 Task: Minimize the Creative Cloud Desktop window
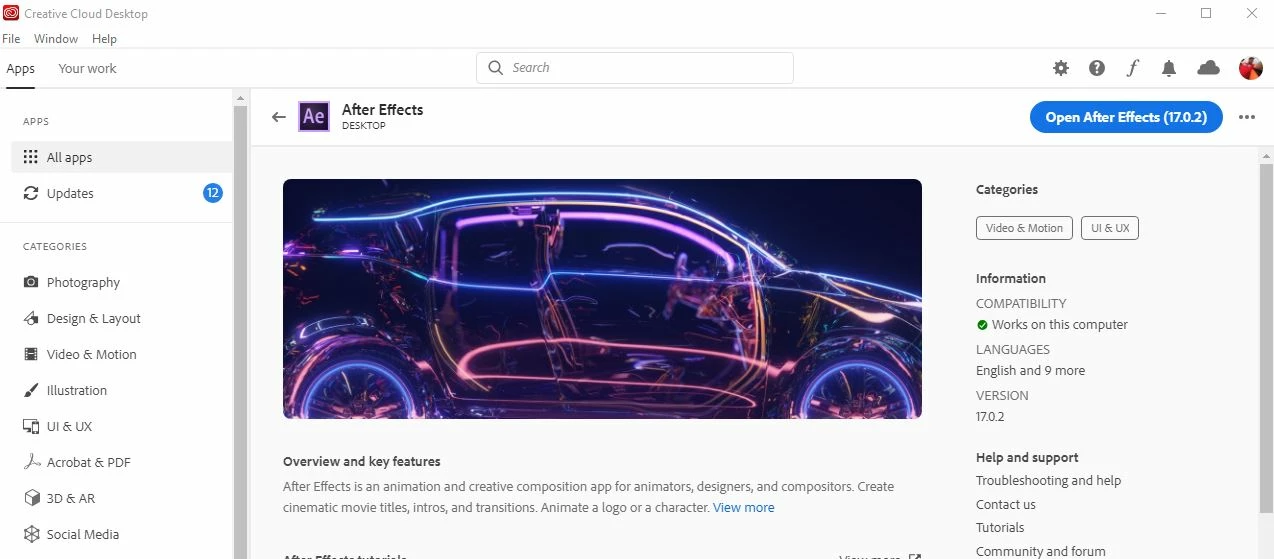coord(1160,13)
